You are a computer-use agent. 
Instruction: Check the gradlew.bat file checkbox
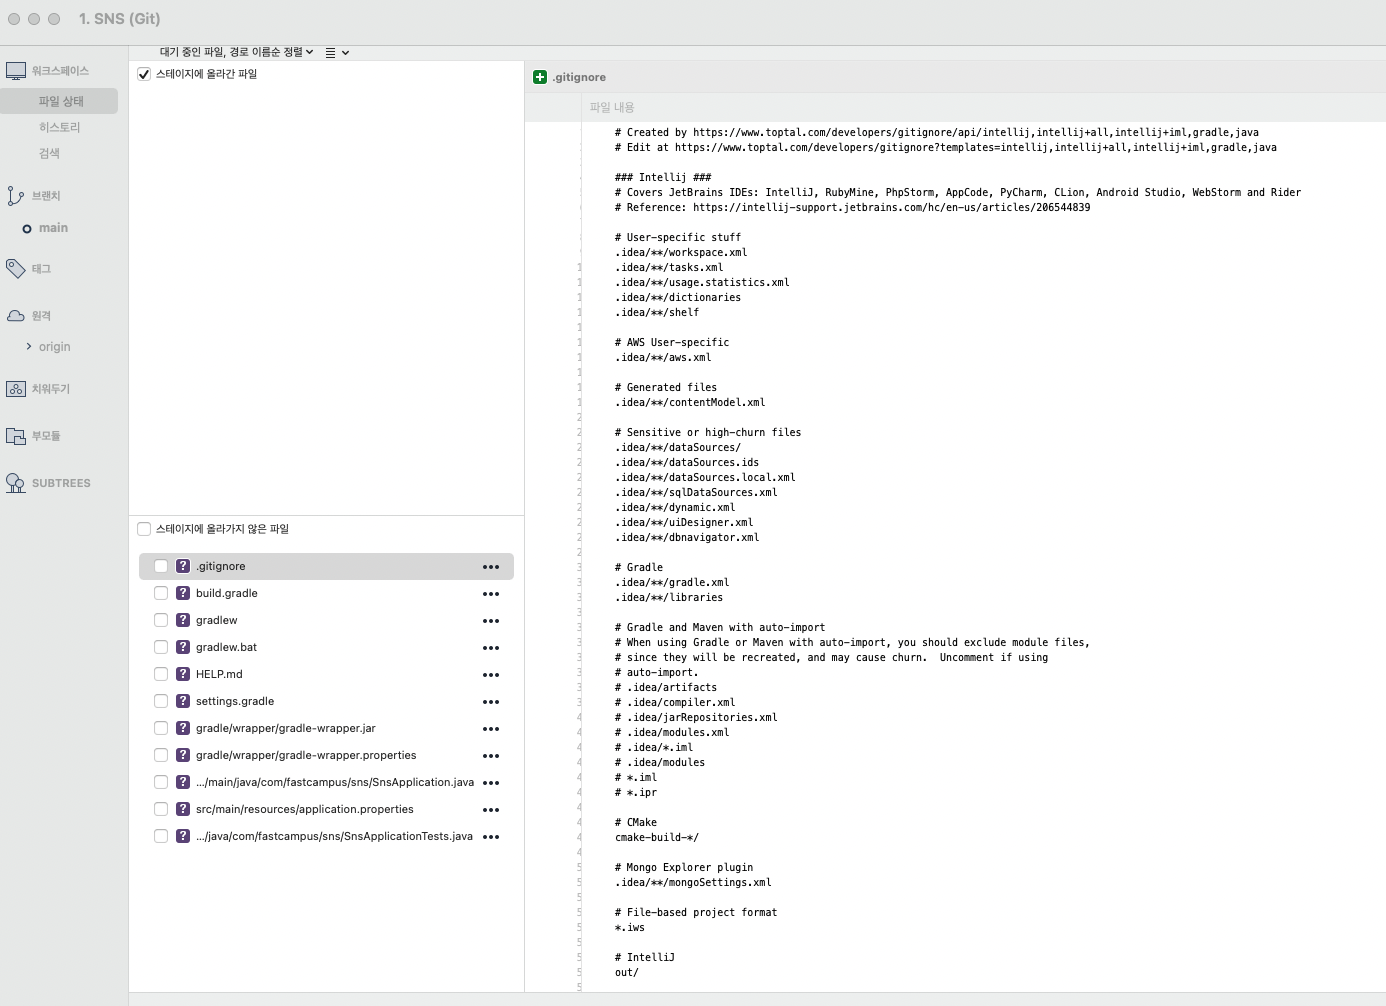click(161, 647)
